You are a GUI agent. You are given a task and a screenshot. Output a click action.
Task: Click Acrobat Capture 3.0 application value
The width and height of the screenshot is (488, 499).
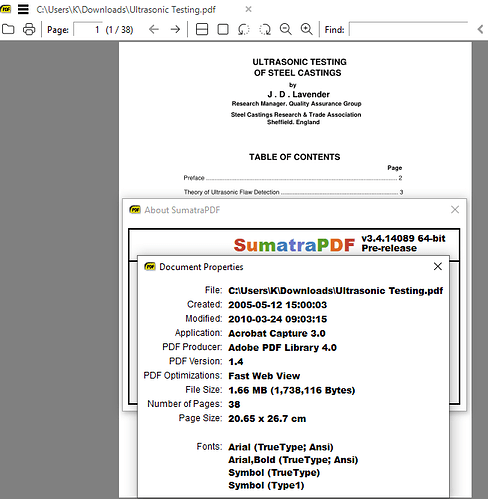tap(277, 333)
